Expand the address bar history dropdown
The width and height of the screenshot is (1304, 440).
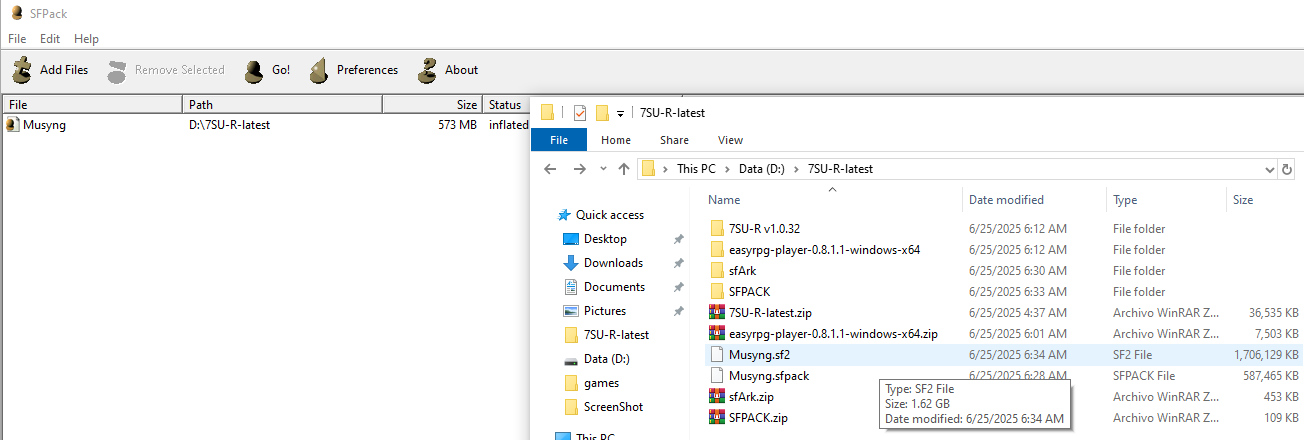click(1270, 169)
